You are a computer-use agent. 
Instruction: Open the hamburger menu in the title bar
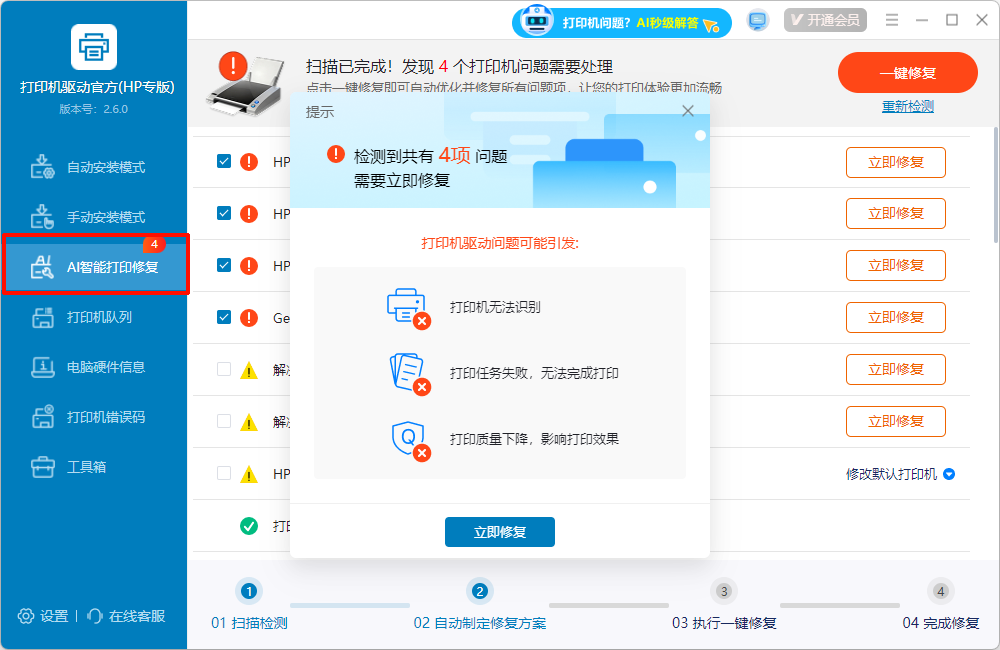(x=892, y=19)
